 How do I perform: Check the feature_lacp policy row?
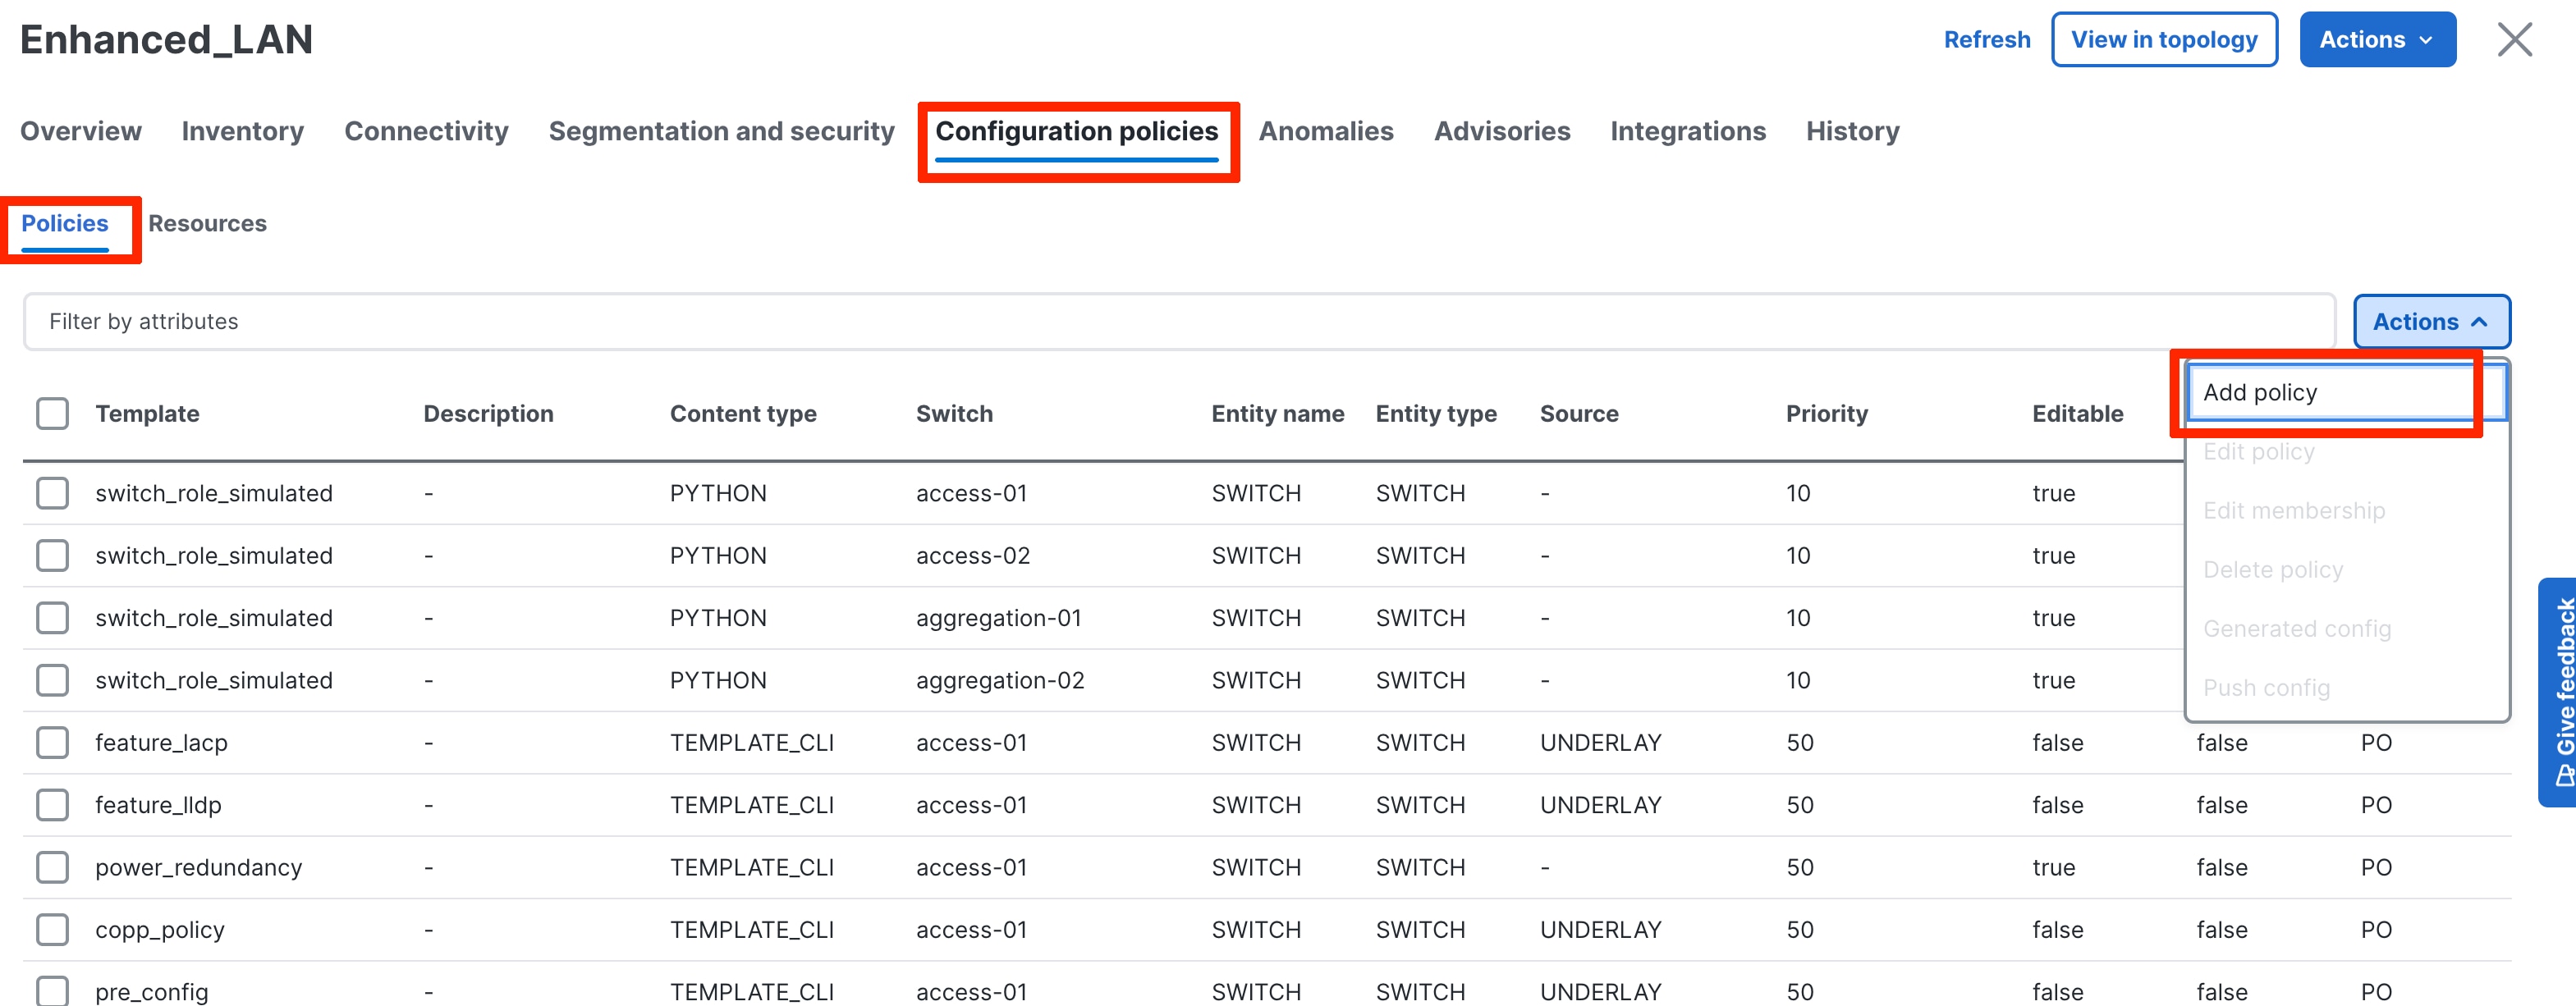tap(51, 742)
